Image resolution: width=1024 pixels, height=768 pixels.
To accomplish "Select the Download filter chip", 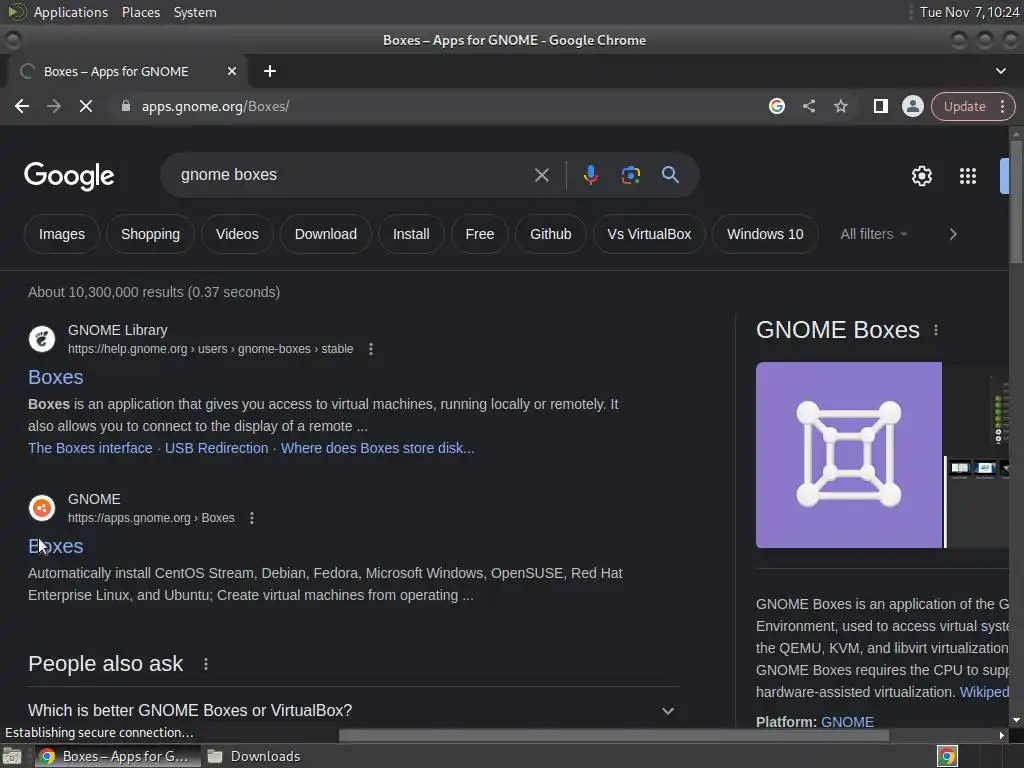I will tap(326, 234).
